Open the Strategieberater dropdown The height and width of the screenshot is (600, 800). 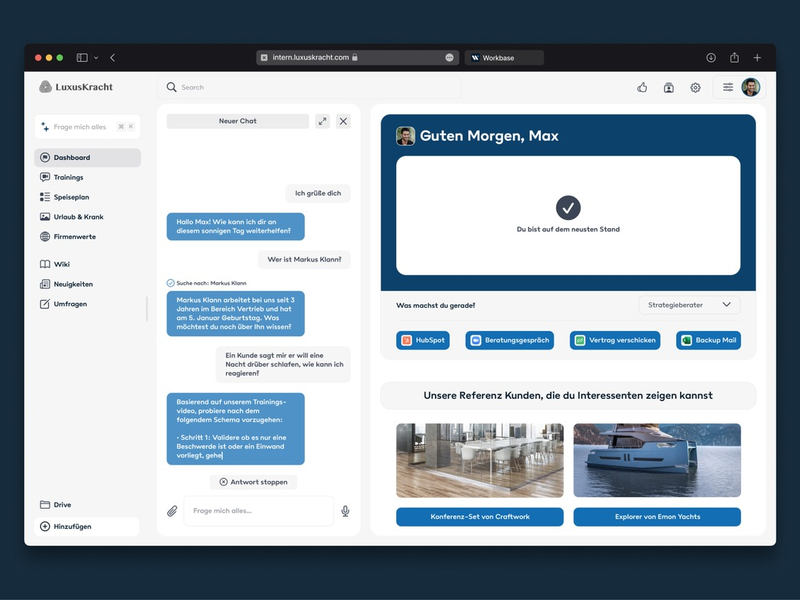coord(688,304)
